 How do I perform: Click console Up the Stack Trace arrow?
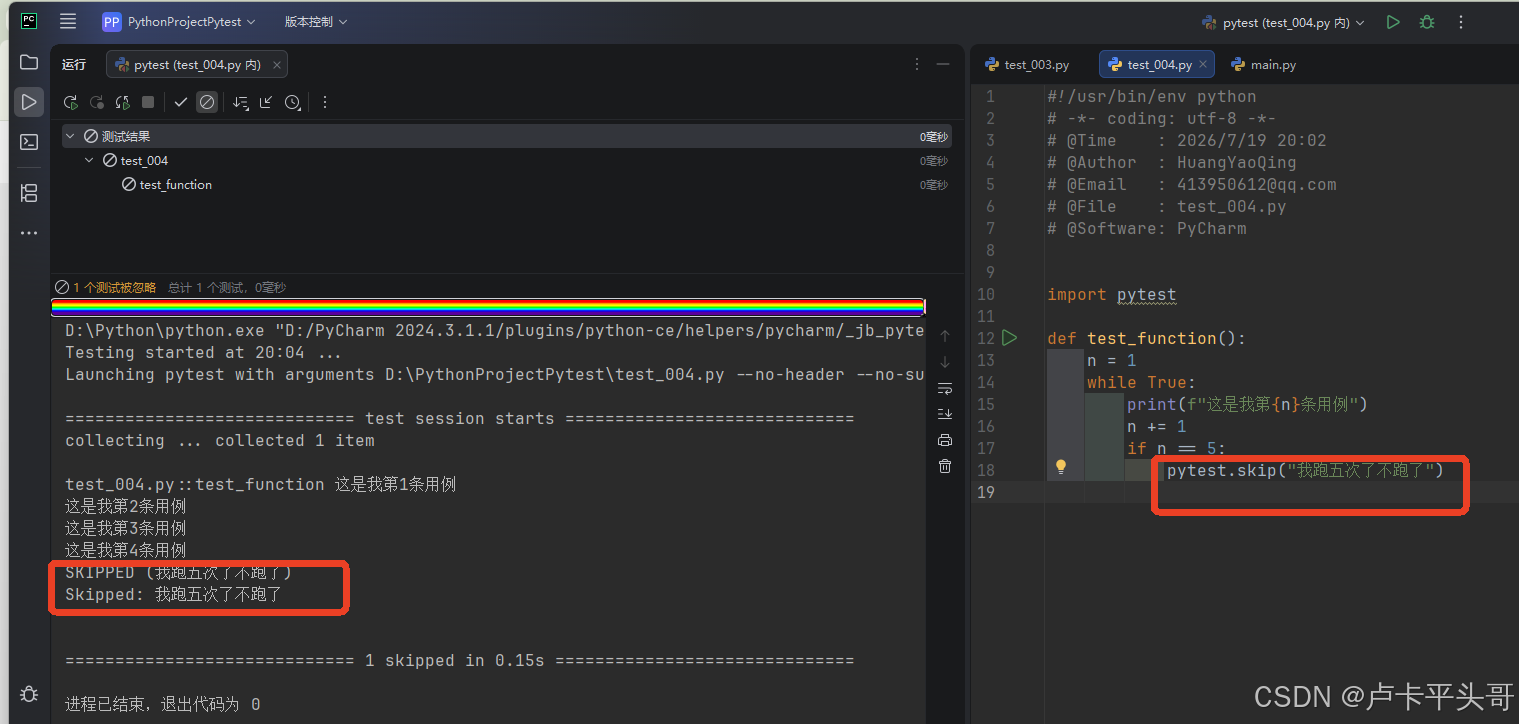(945, 336)
